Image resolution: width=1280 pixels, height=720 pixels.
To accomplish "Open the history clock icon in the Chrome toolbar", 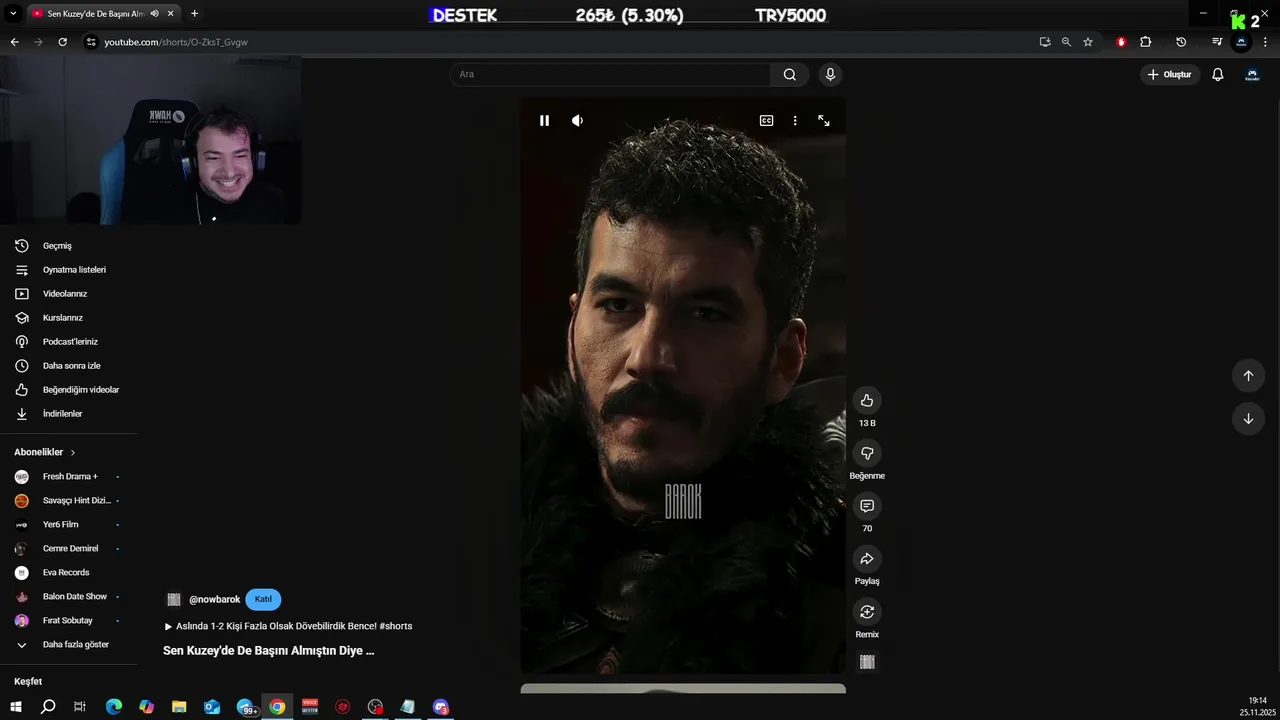I will coord(1181,42).
